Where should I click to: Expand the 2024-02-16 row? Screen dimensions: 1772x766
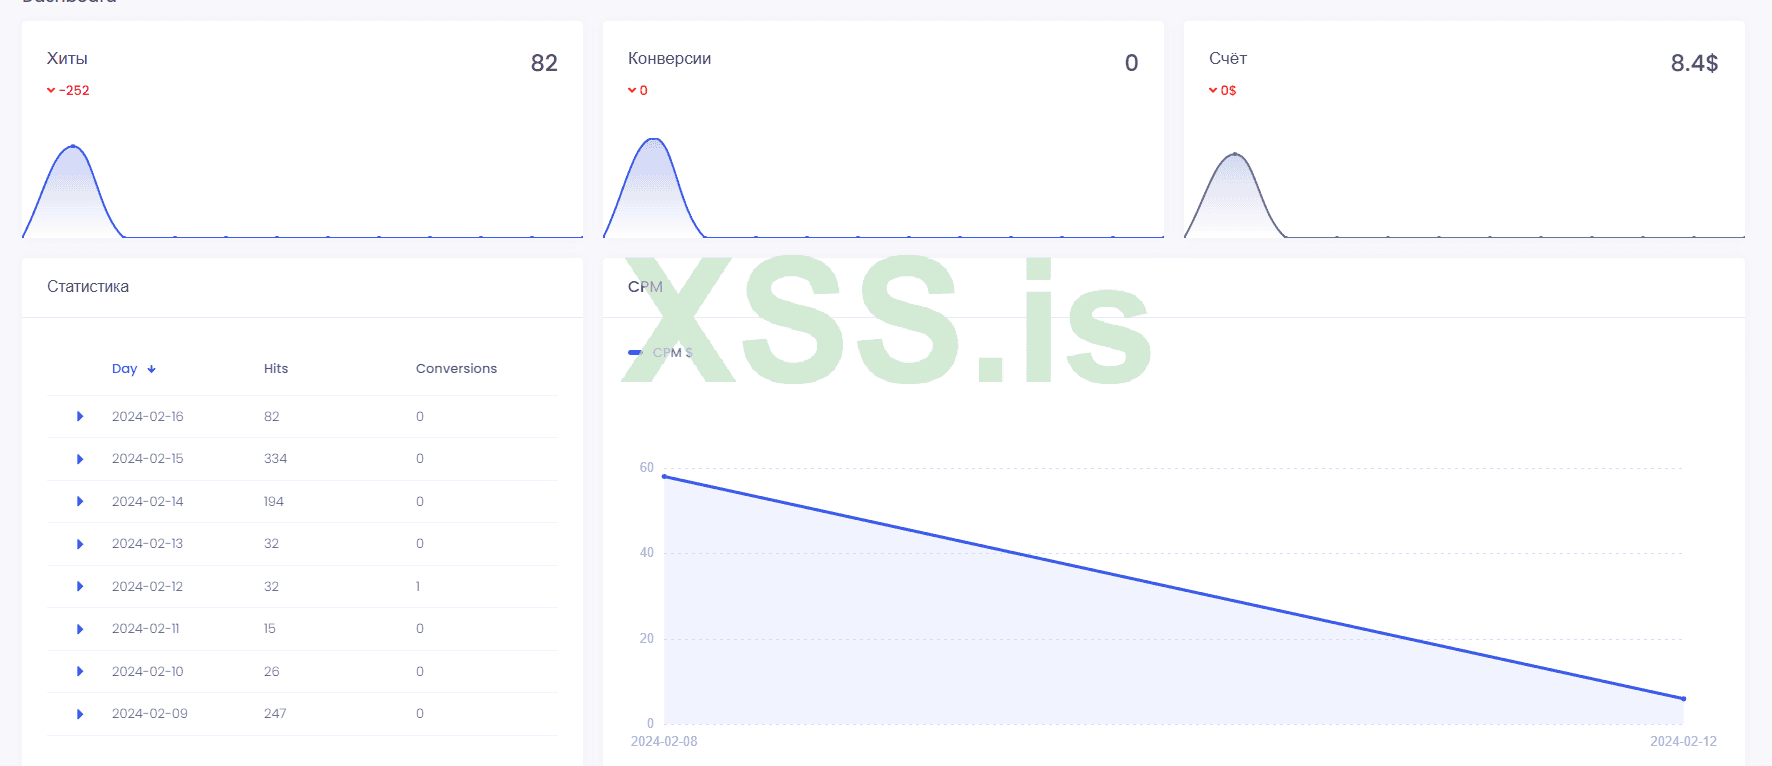pos(80,416)
